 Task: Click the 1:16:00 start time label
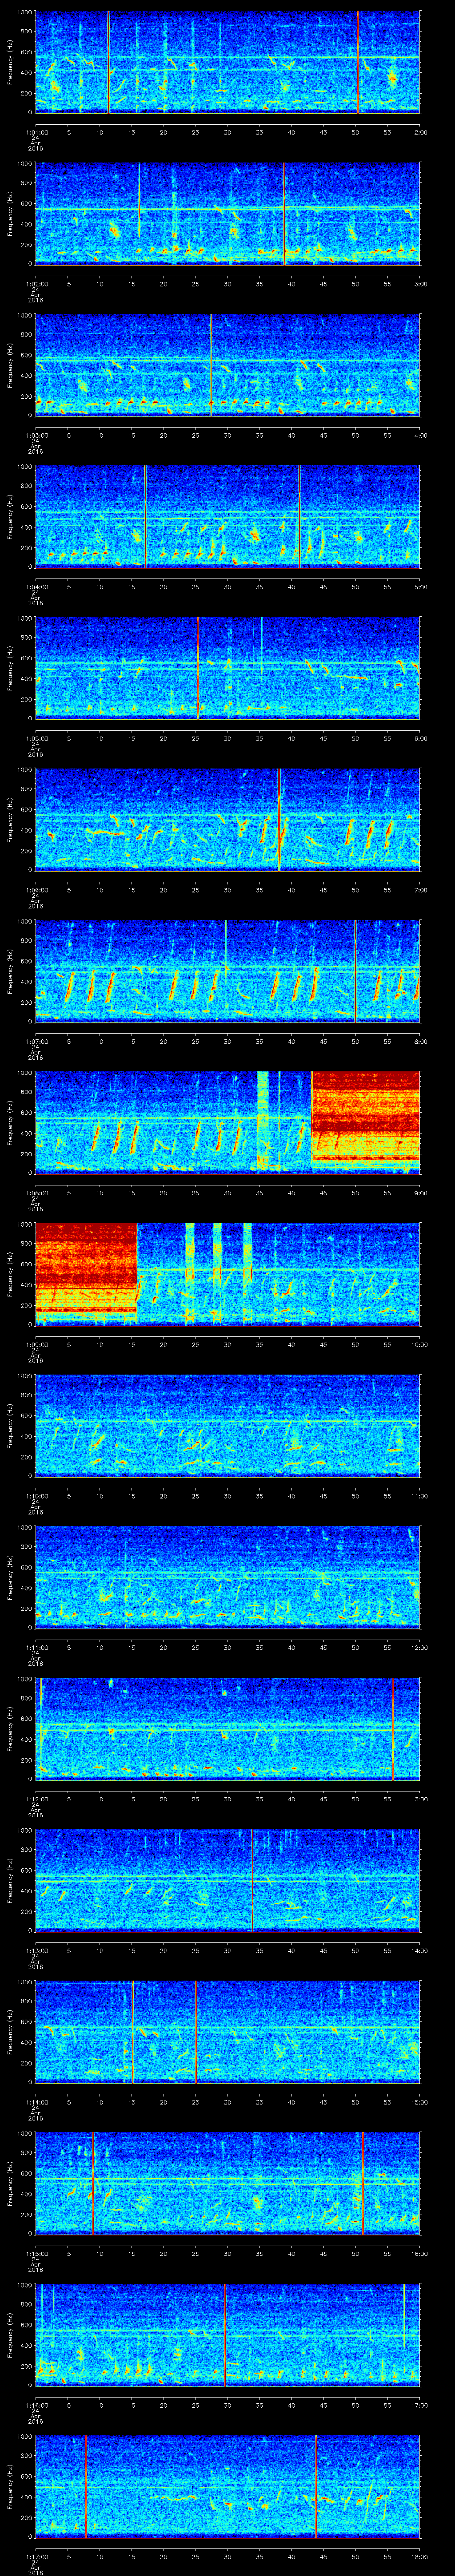tap(36, 2405)
